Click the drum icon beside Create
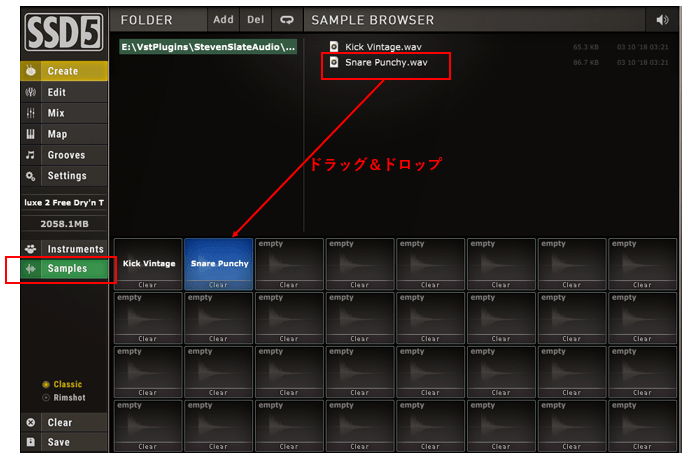 coord(31,71)
